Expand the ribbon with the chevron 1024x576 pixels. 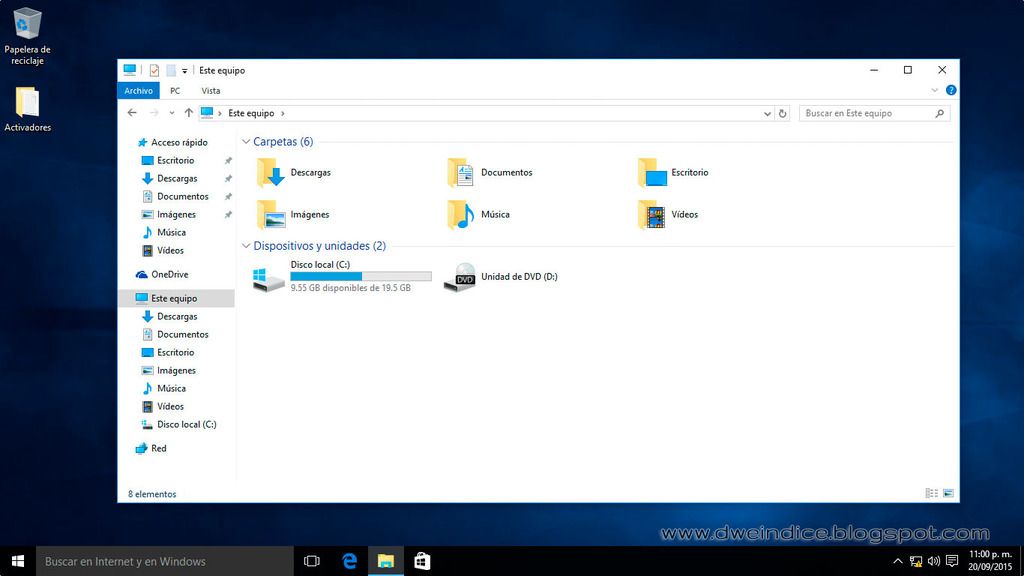coord(935,90)
